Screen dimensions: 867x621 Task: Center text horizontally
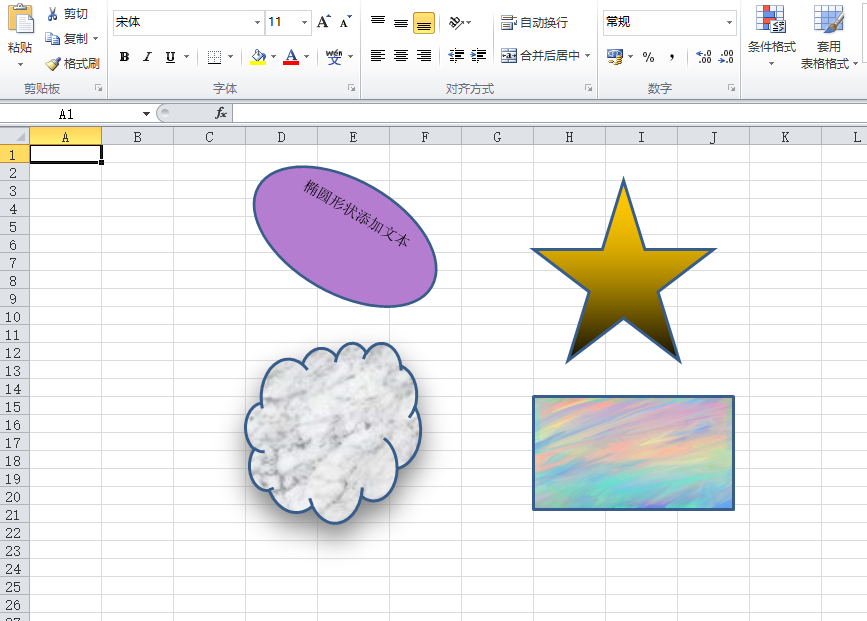pos(401,55)
